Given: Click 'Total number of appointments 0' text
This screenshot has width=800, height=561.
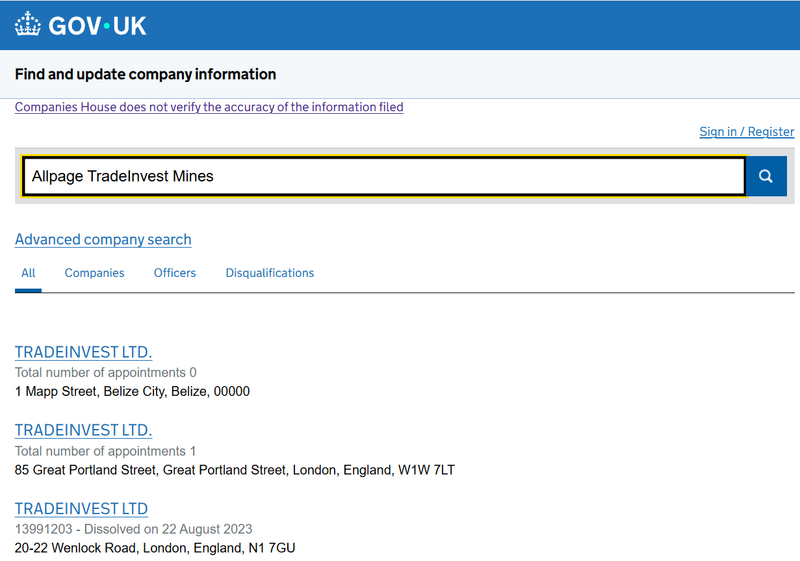Looking at the screenshot, I should pyautogui.click(x=106, y=373).
